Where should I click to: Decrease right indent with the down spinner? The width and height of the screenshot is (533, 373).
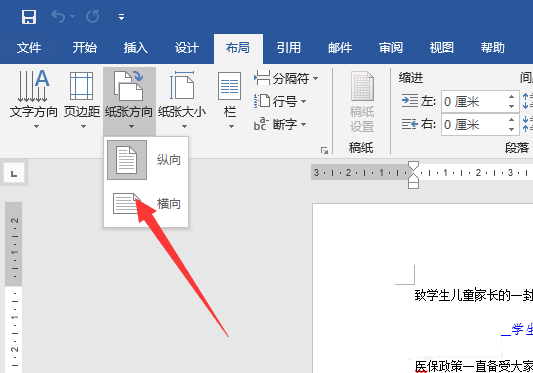(x=512, y=130)
